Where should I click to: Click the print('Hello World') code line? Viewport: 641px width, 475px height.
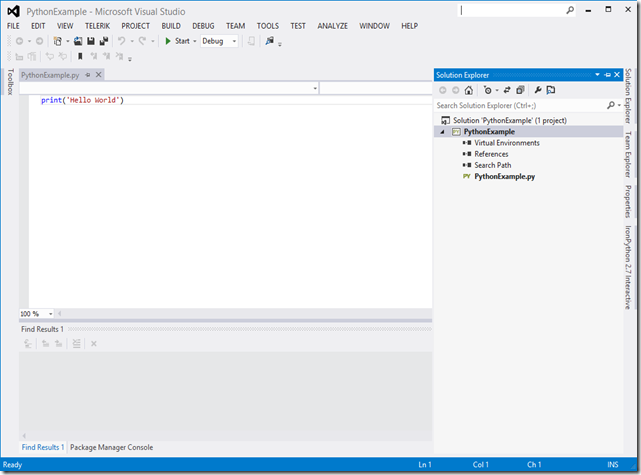tap(82, 100)
